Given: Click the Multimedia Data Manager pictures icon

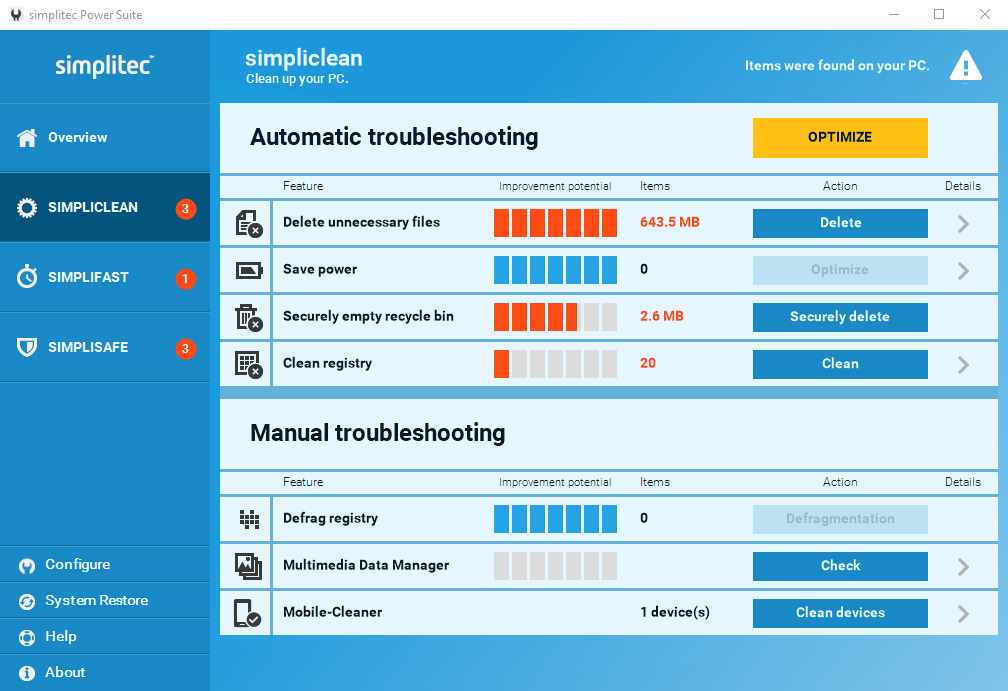Looking at the screenshot, I should point(248,566).
